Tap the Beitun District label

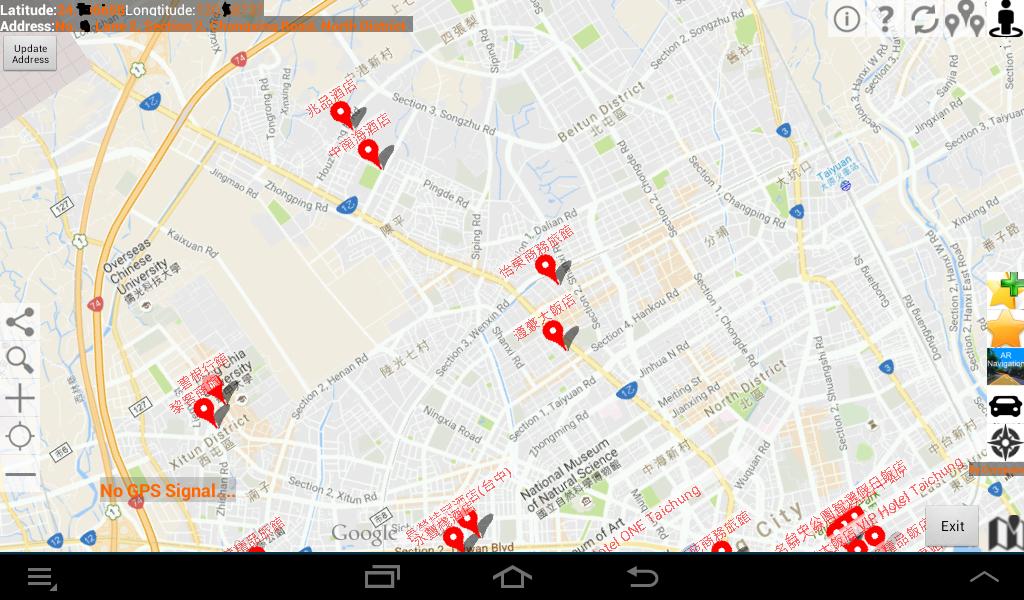(x=601, y=112)
